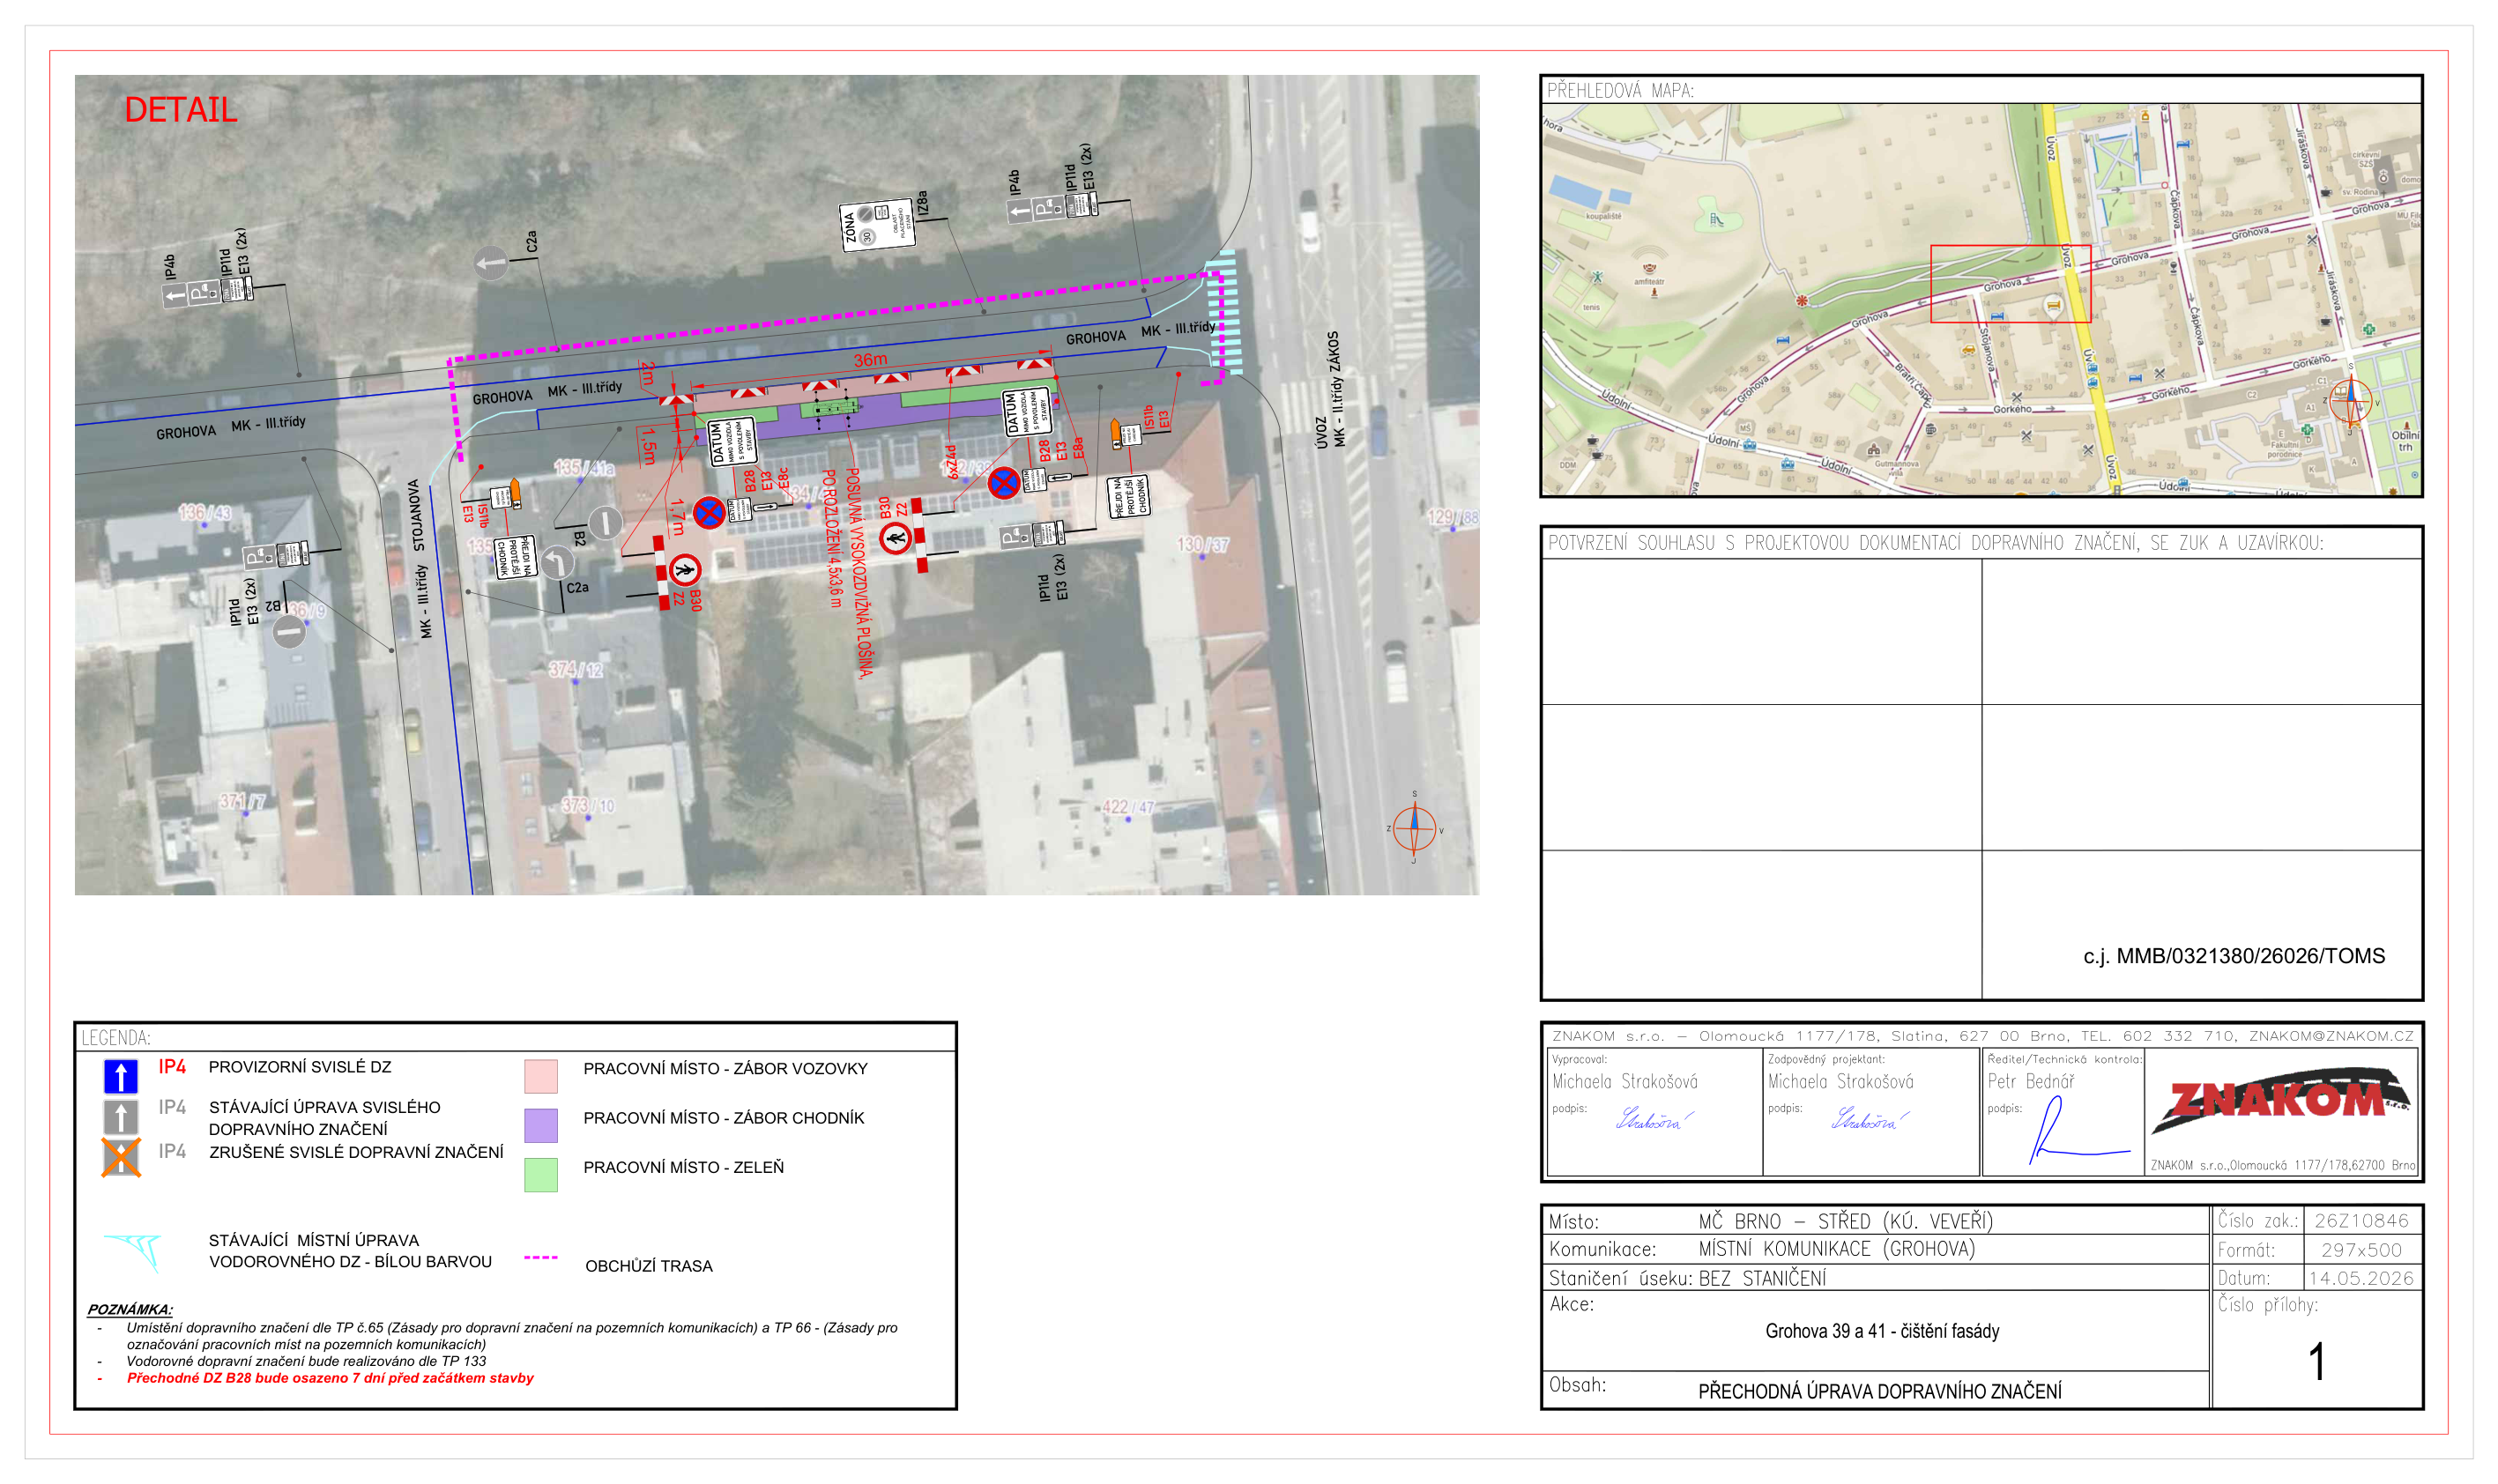Click PRACOVNÍ MÍSTO - ZÁBOR VOZOVKY label
Screen dimensions: 2498x1484
click(x=726, y=1069)
